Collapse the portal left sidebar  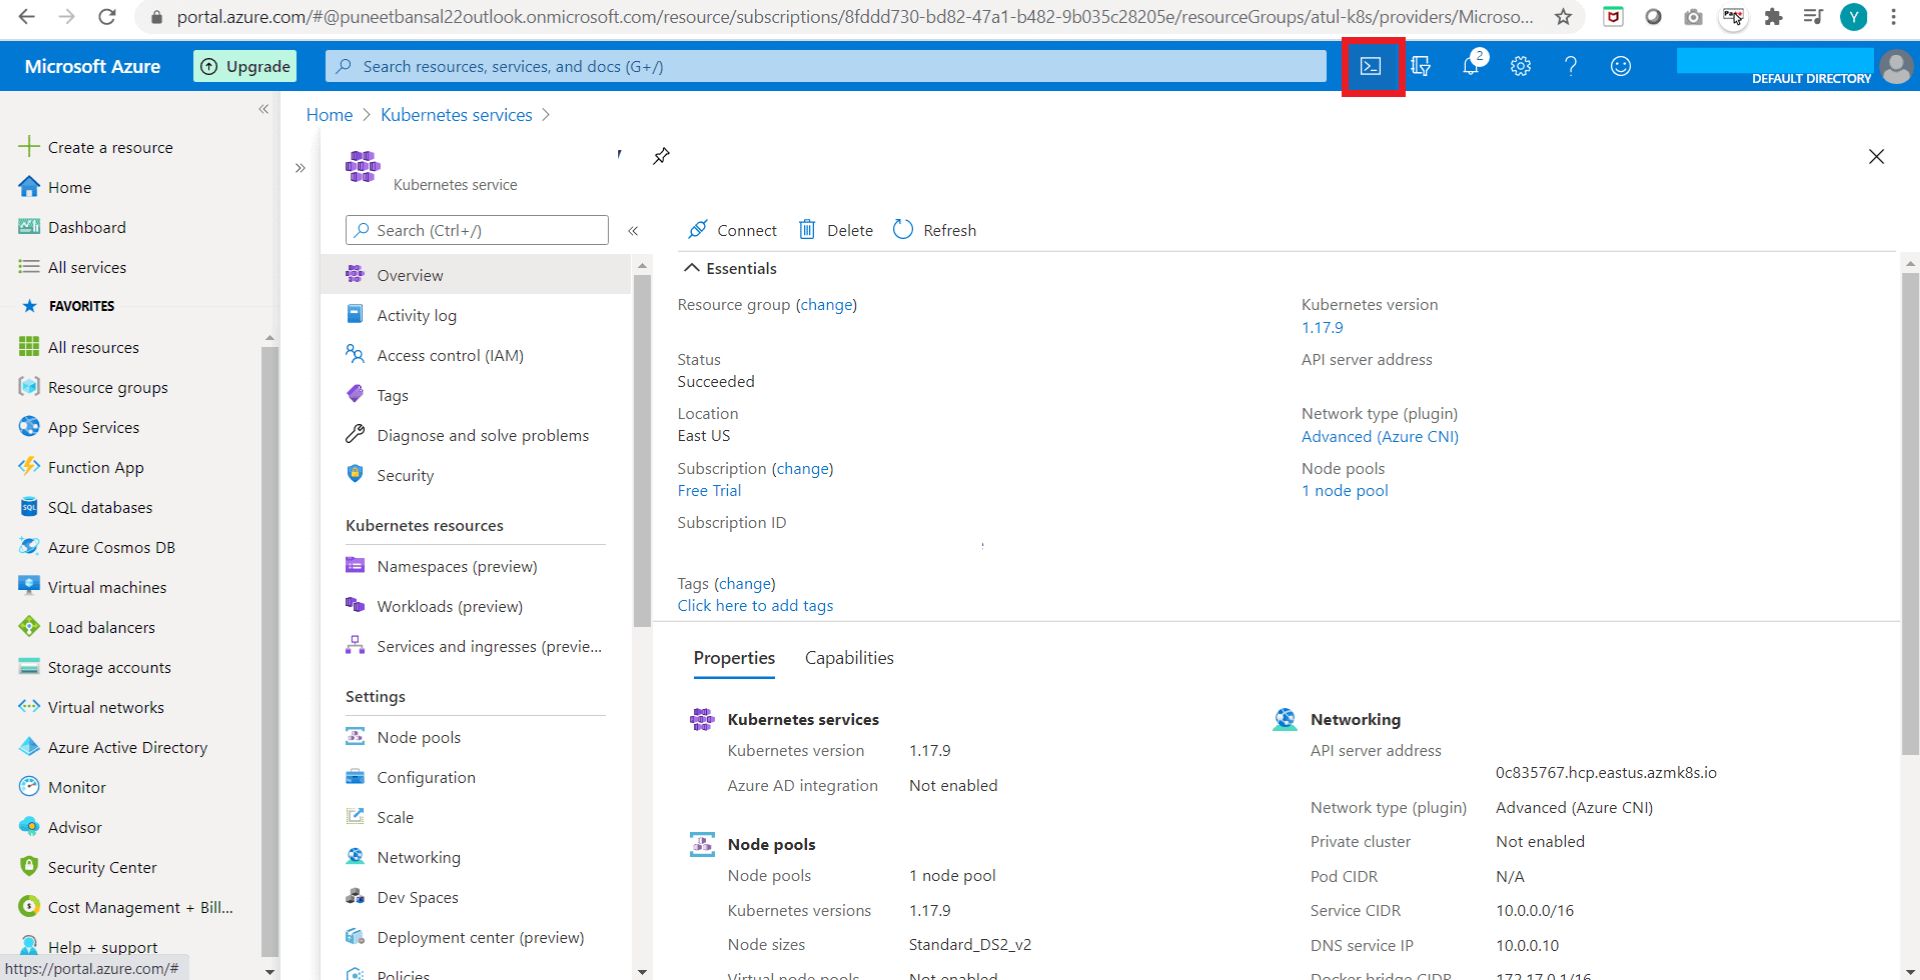pyautogui.click(x=264, y=109)
